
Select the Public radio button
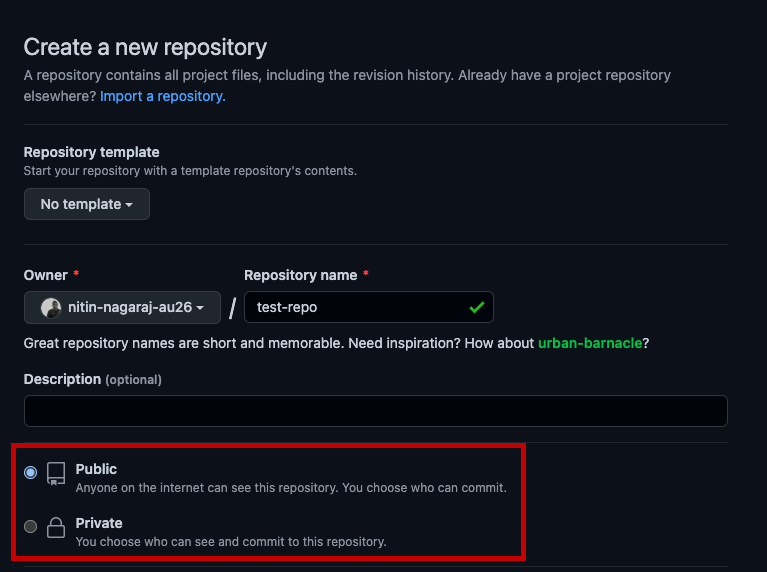coord(30,472)
